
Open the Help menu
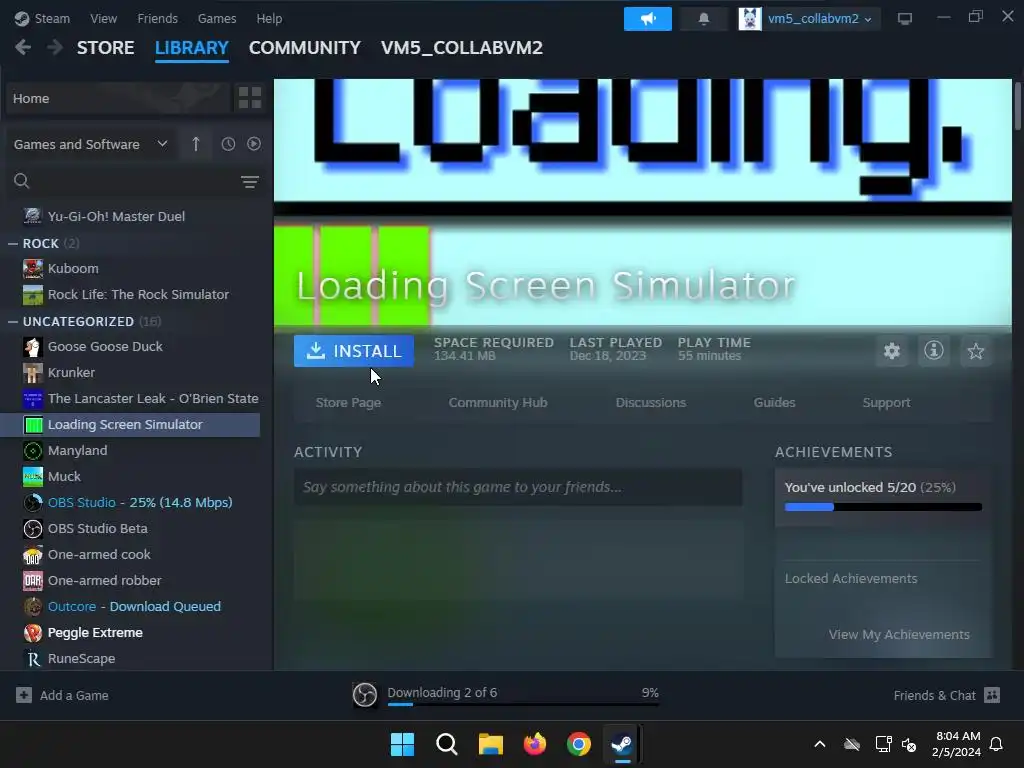(x=269, y=19)
